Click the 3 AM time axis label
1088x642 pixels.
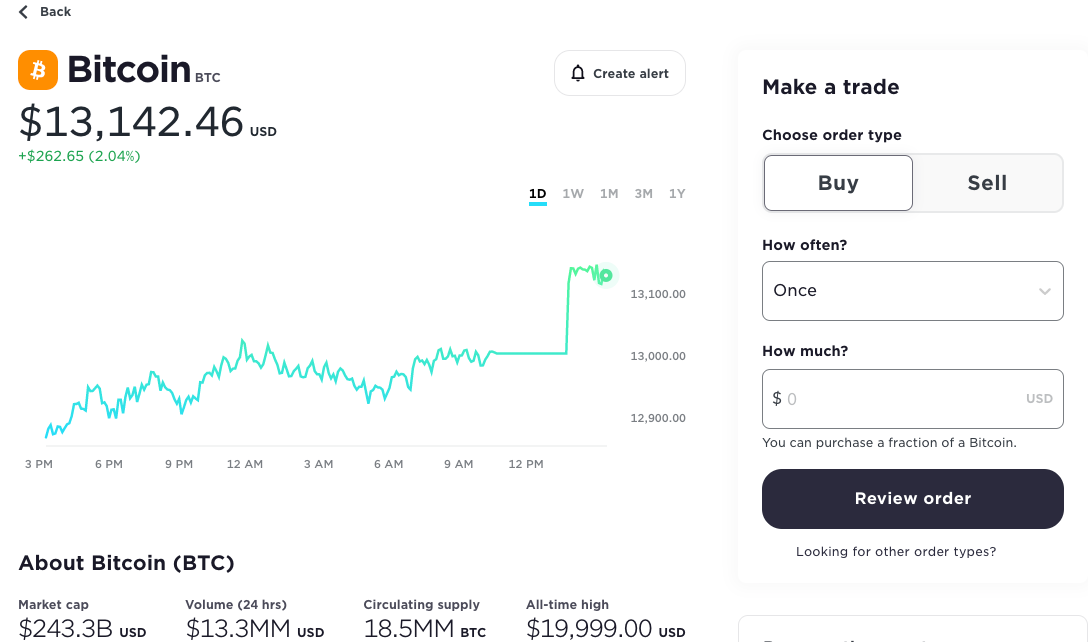pos(318,464)
